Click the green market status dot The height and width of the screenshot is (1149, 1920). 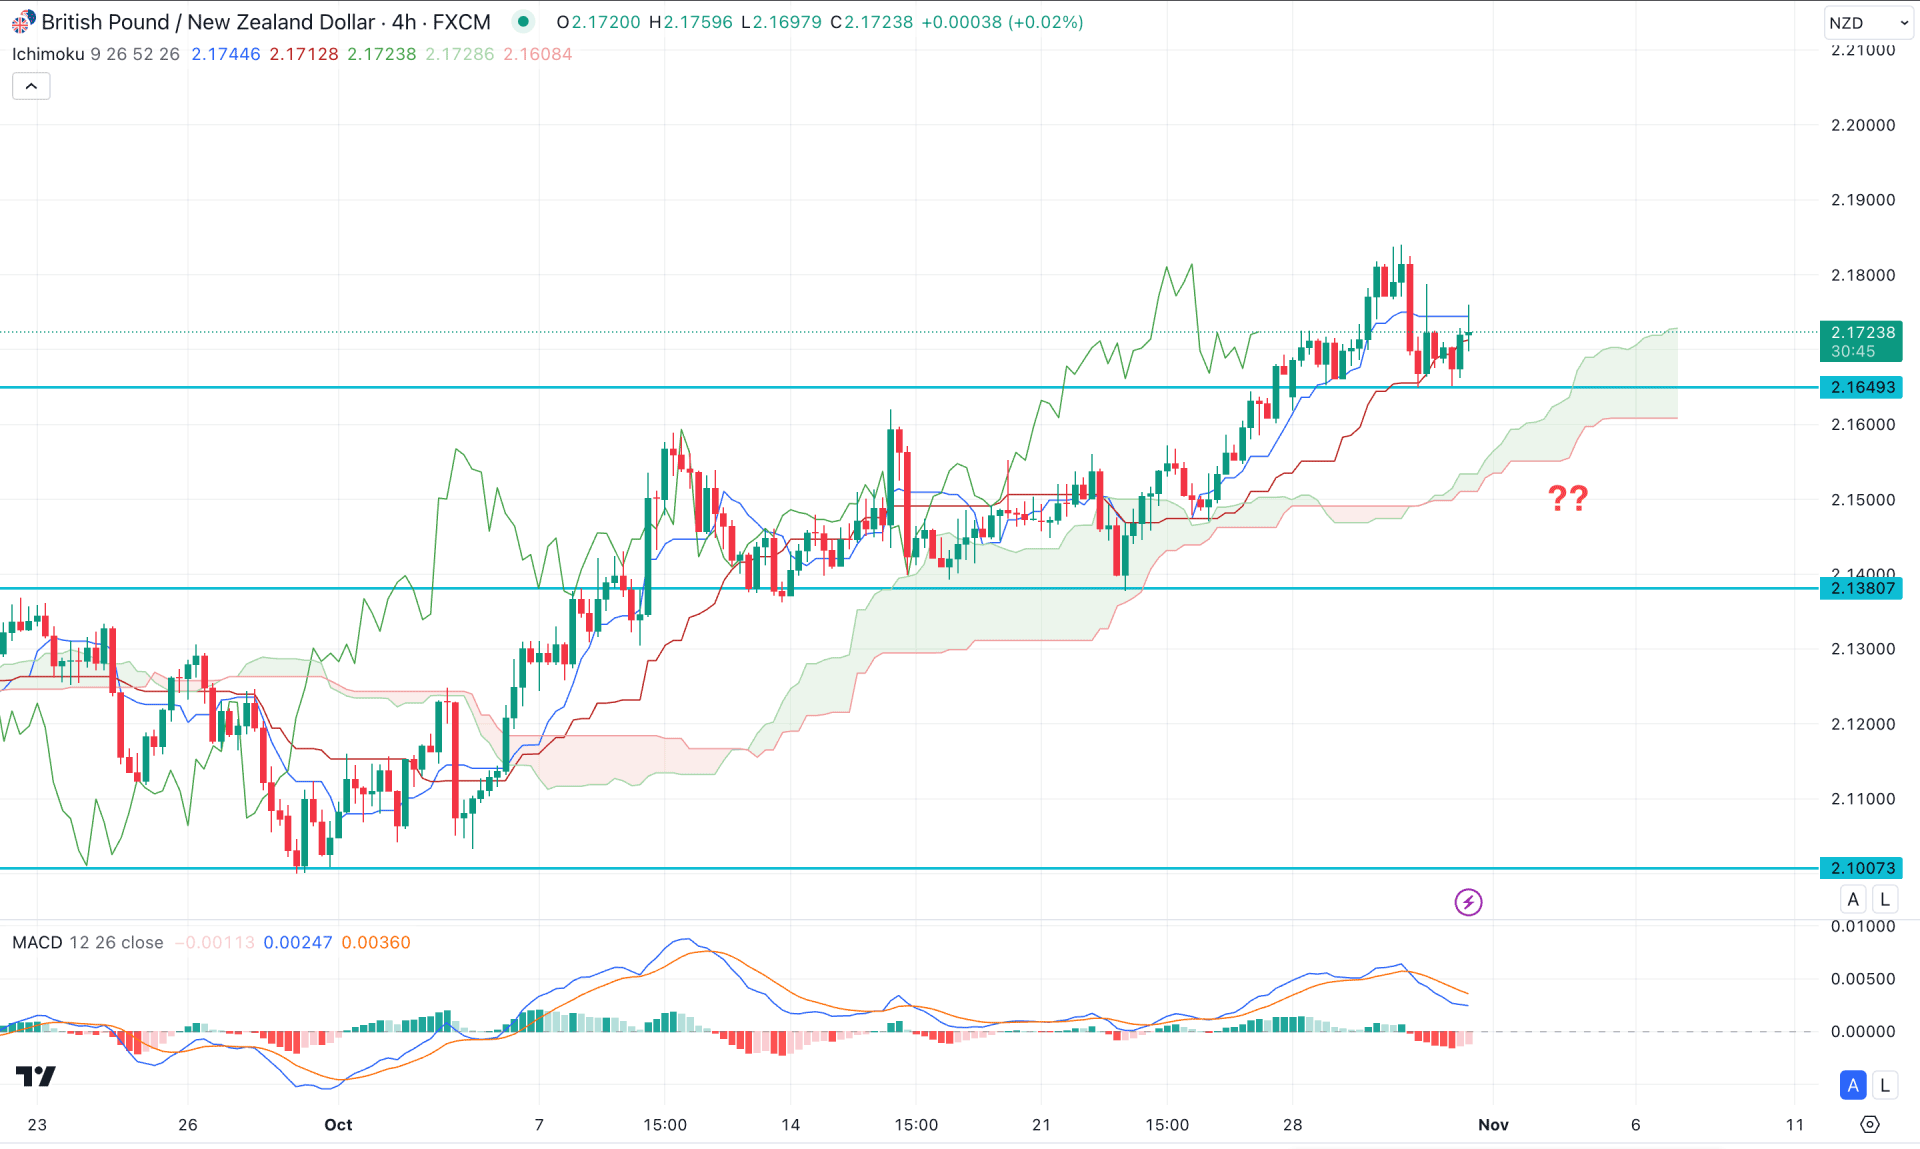pyautogui.click(x=523, y=22)
